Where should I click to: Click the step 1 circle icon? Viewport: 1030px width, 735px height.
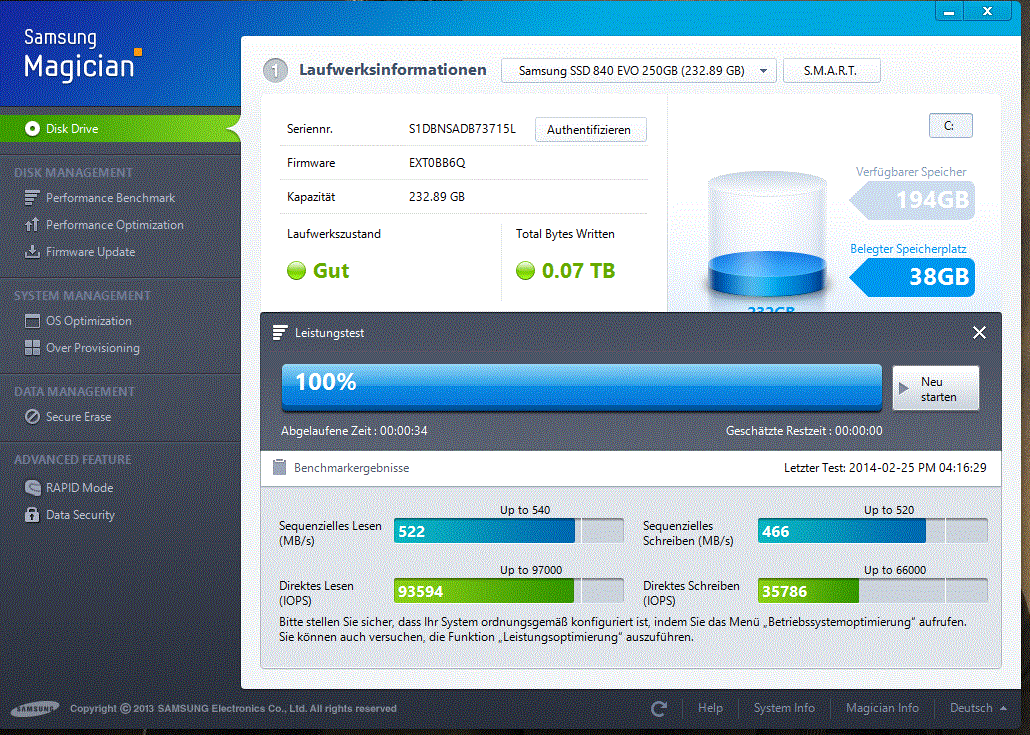[275, 70]
